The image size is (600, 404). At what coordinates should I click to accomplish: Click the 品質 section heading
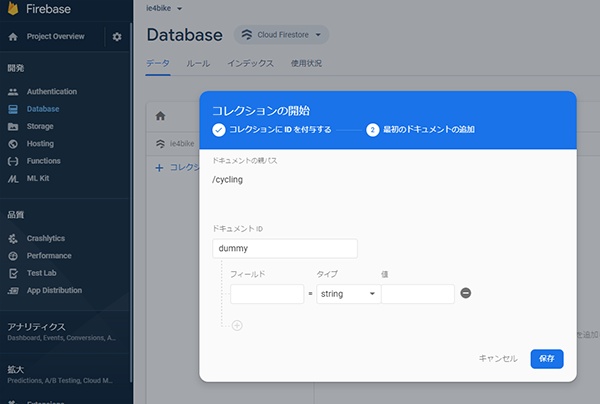coord(16,215)
